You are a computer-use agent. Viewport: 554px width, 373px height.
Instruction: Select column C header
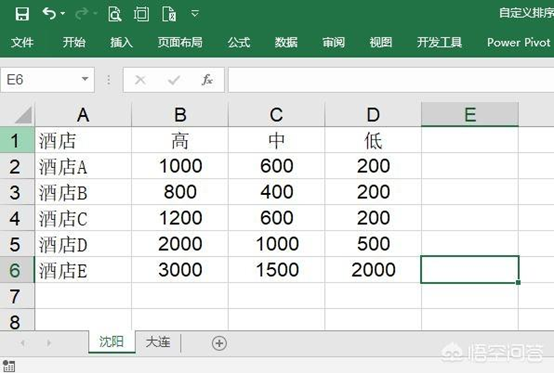coord(276,114)
